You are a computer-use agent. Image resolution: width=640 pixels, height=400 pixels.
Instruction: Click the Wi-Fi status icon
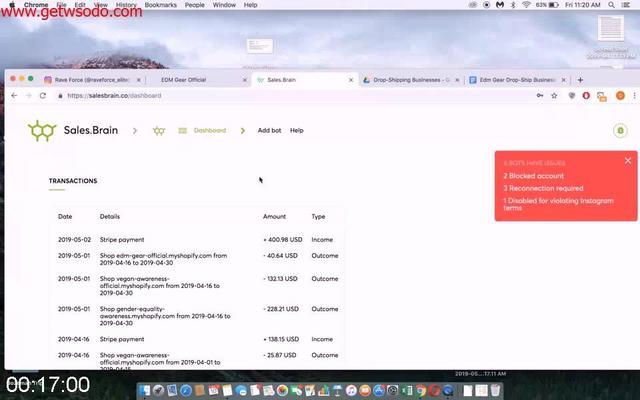(x=526, y=5)
